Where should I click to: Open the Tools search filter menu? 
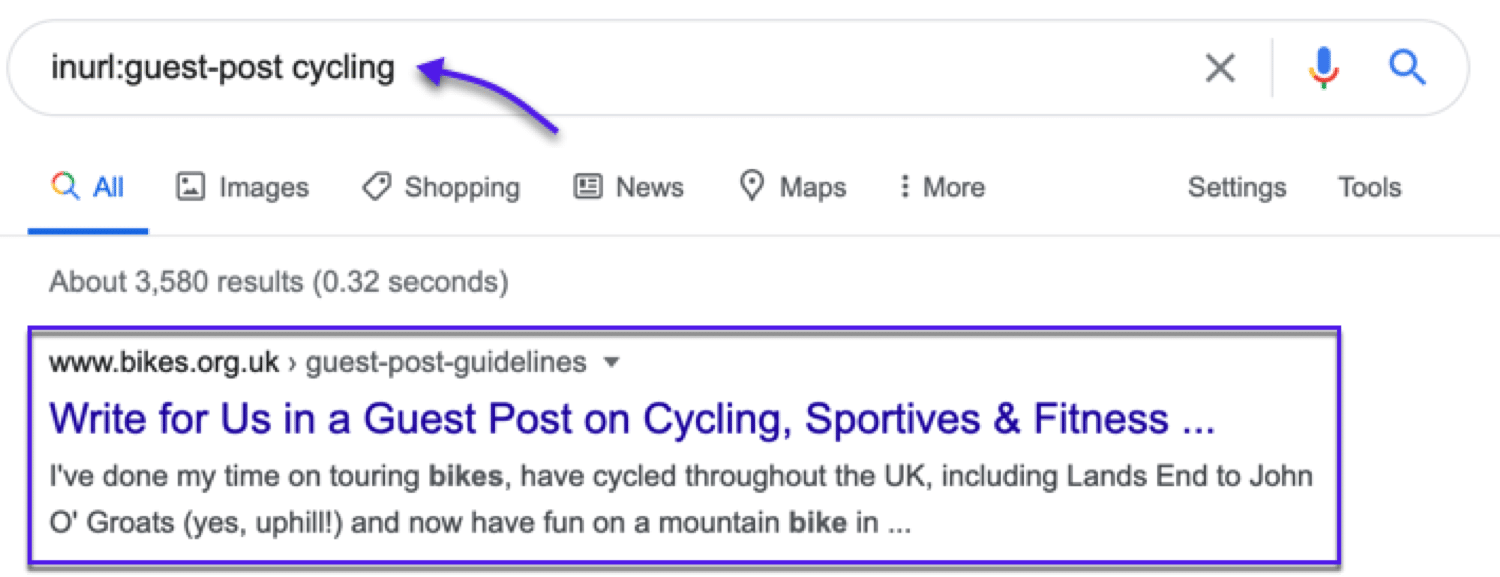pos(1369,187)
